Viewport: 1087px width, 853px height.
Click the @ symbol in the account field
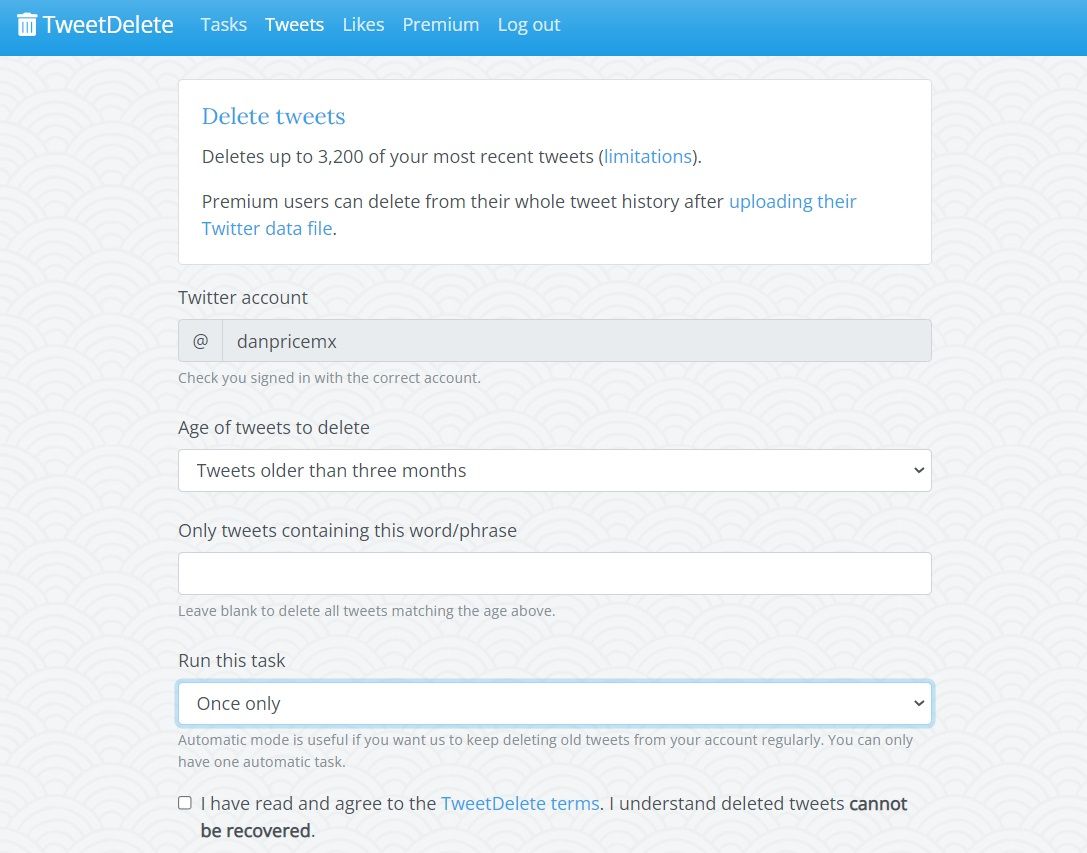[200, 341]
